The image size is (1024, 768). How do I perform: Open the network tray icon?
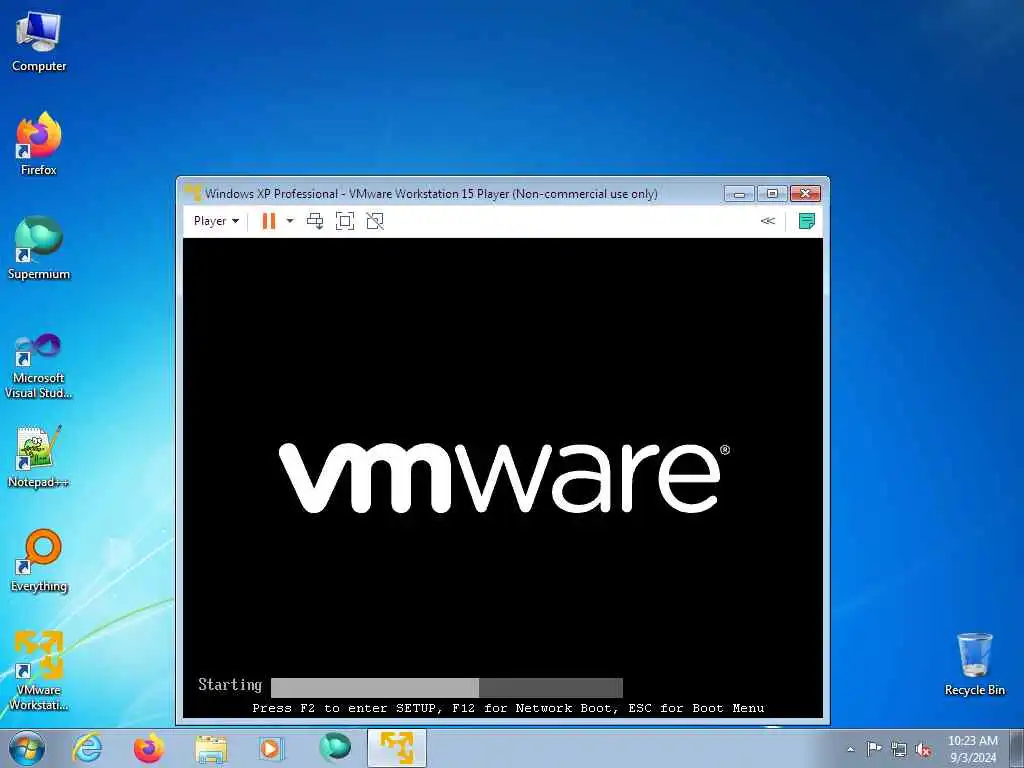(899, 749)
